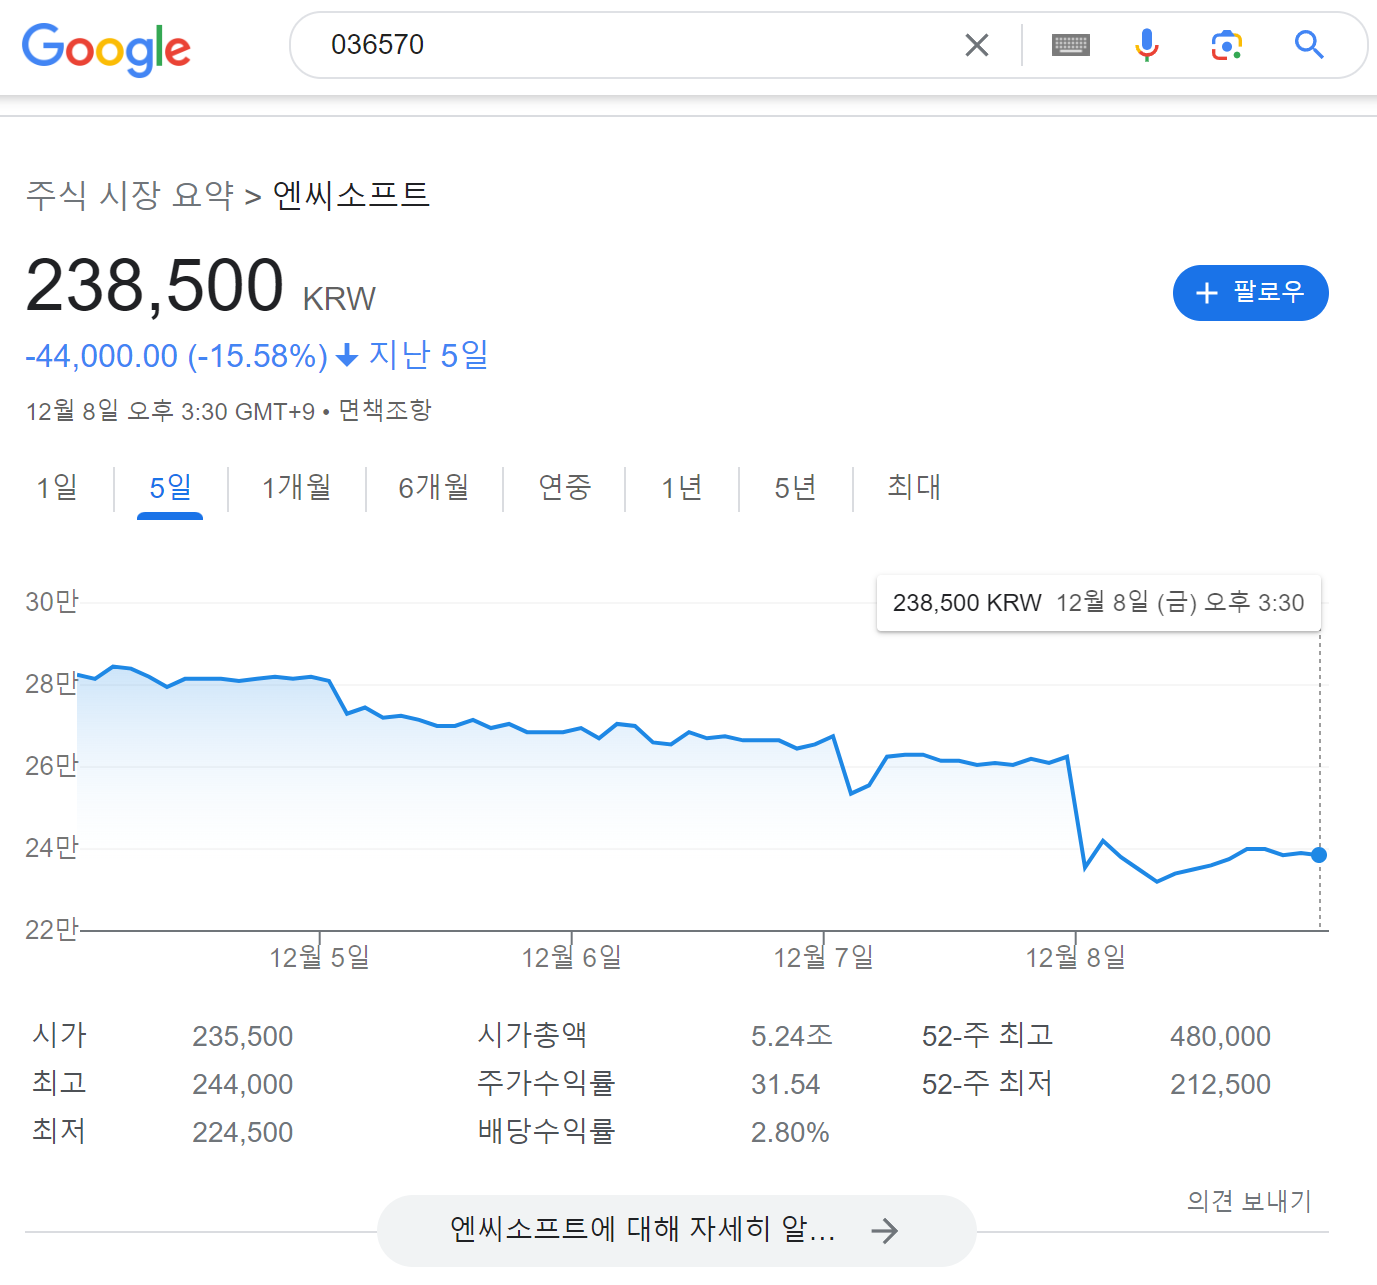The image size is (1377, 1285).
Task: Click the plus icon on the 팔로우 button
Action: [x=1205, y=293]
